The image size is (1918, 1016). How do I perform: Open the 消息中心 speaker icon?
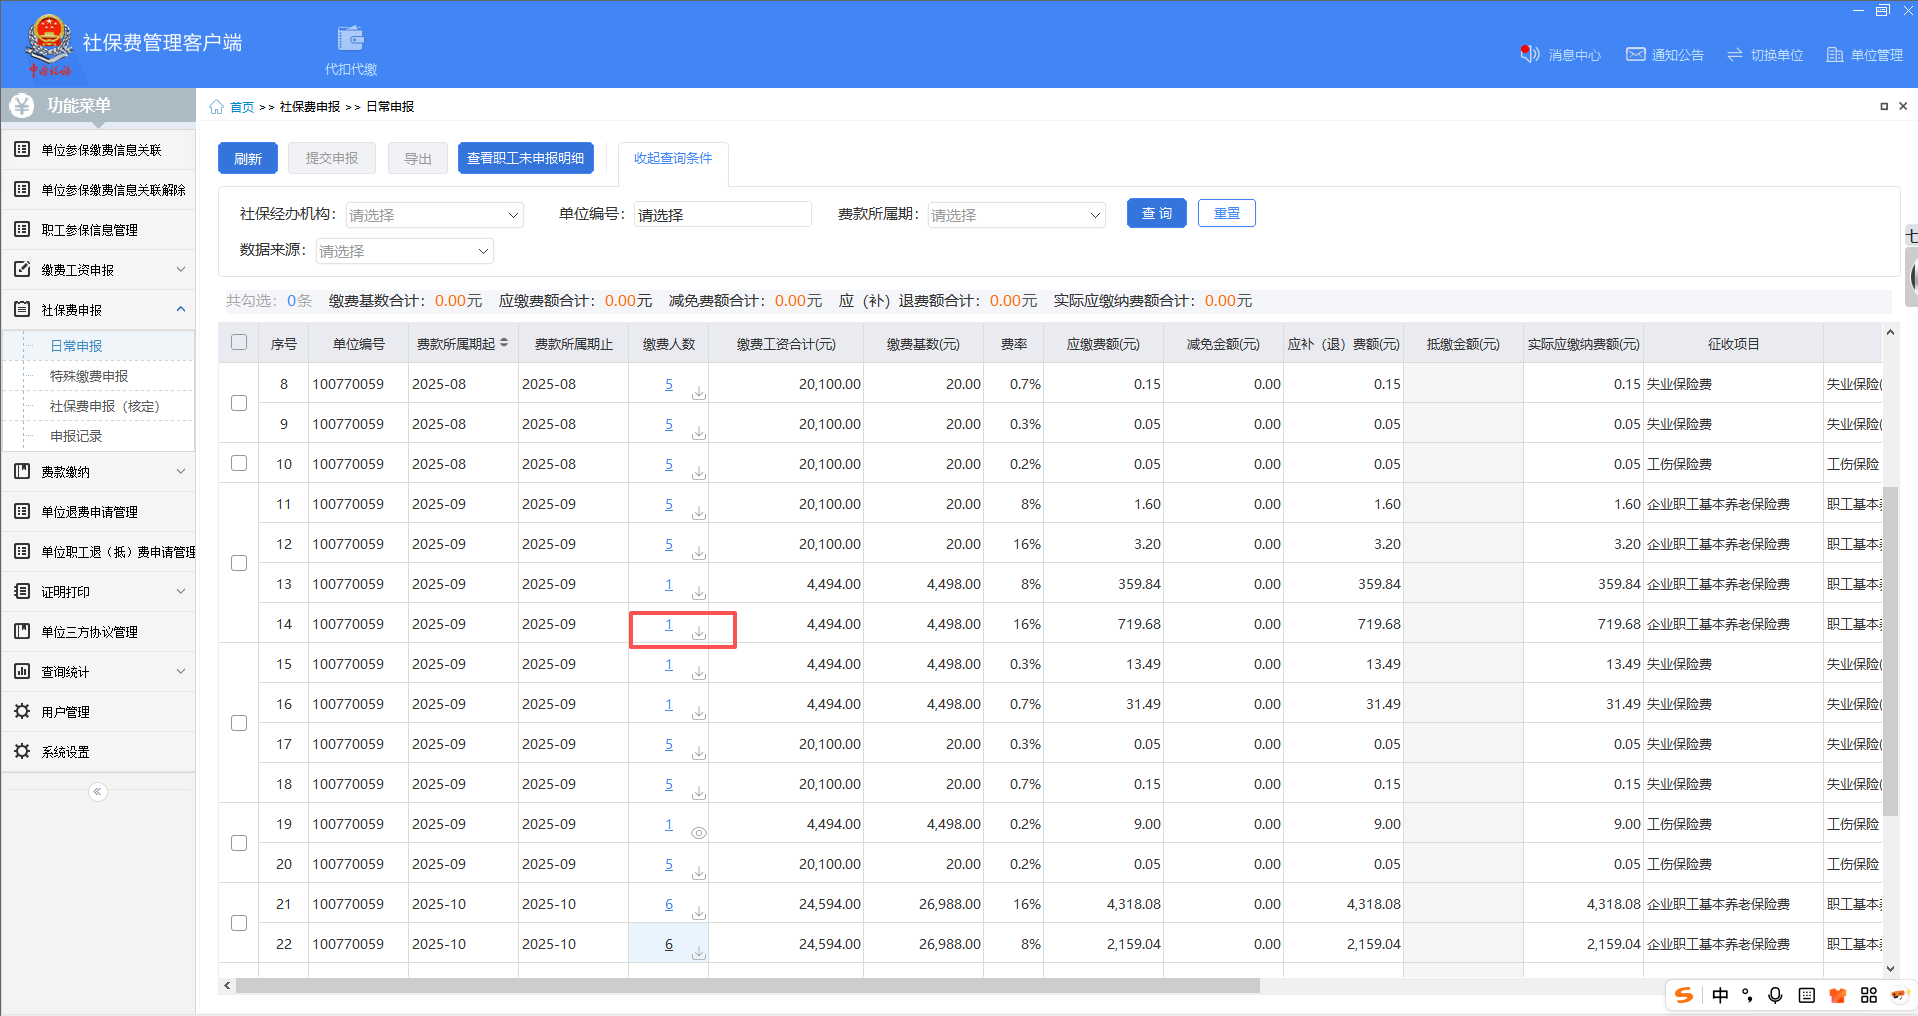tap(1530, 54)
